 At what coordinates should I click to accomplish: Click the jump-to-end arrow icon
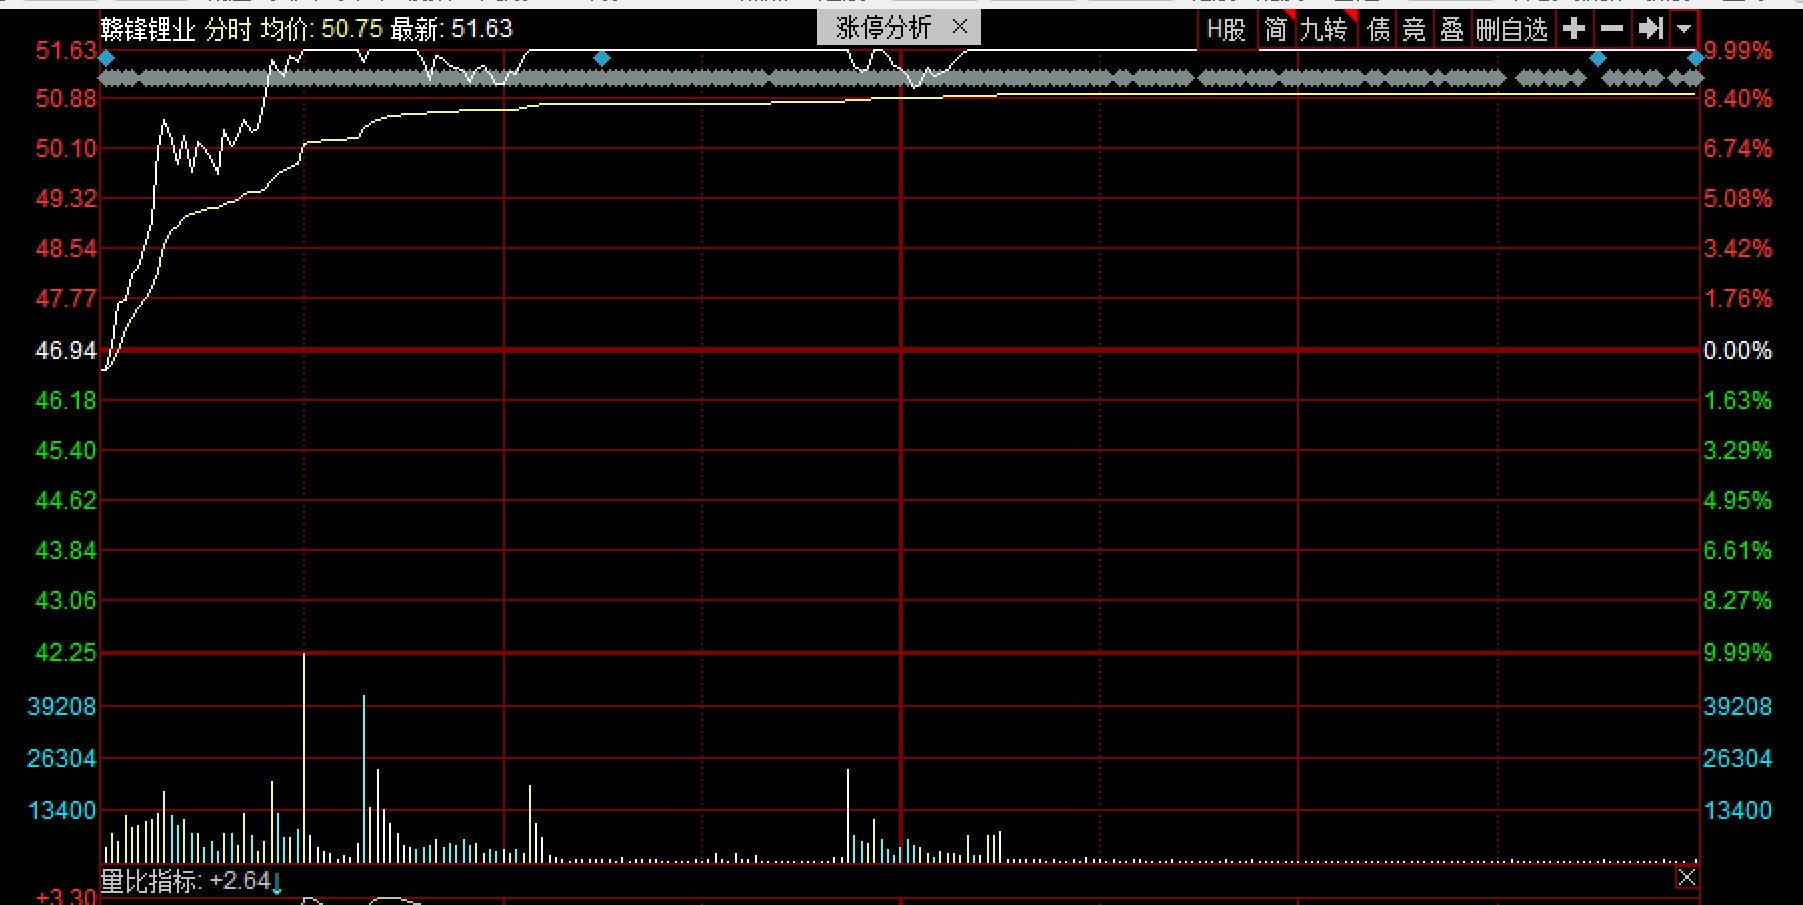(1649, 29)
